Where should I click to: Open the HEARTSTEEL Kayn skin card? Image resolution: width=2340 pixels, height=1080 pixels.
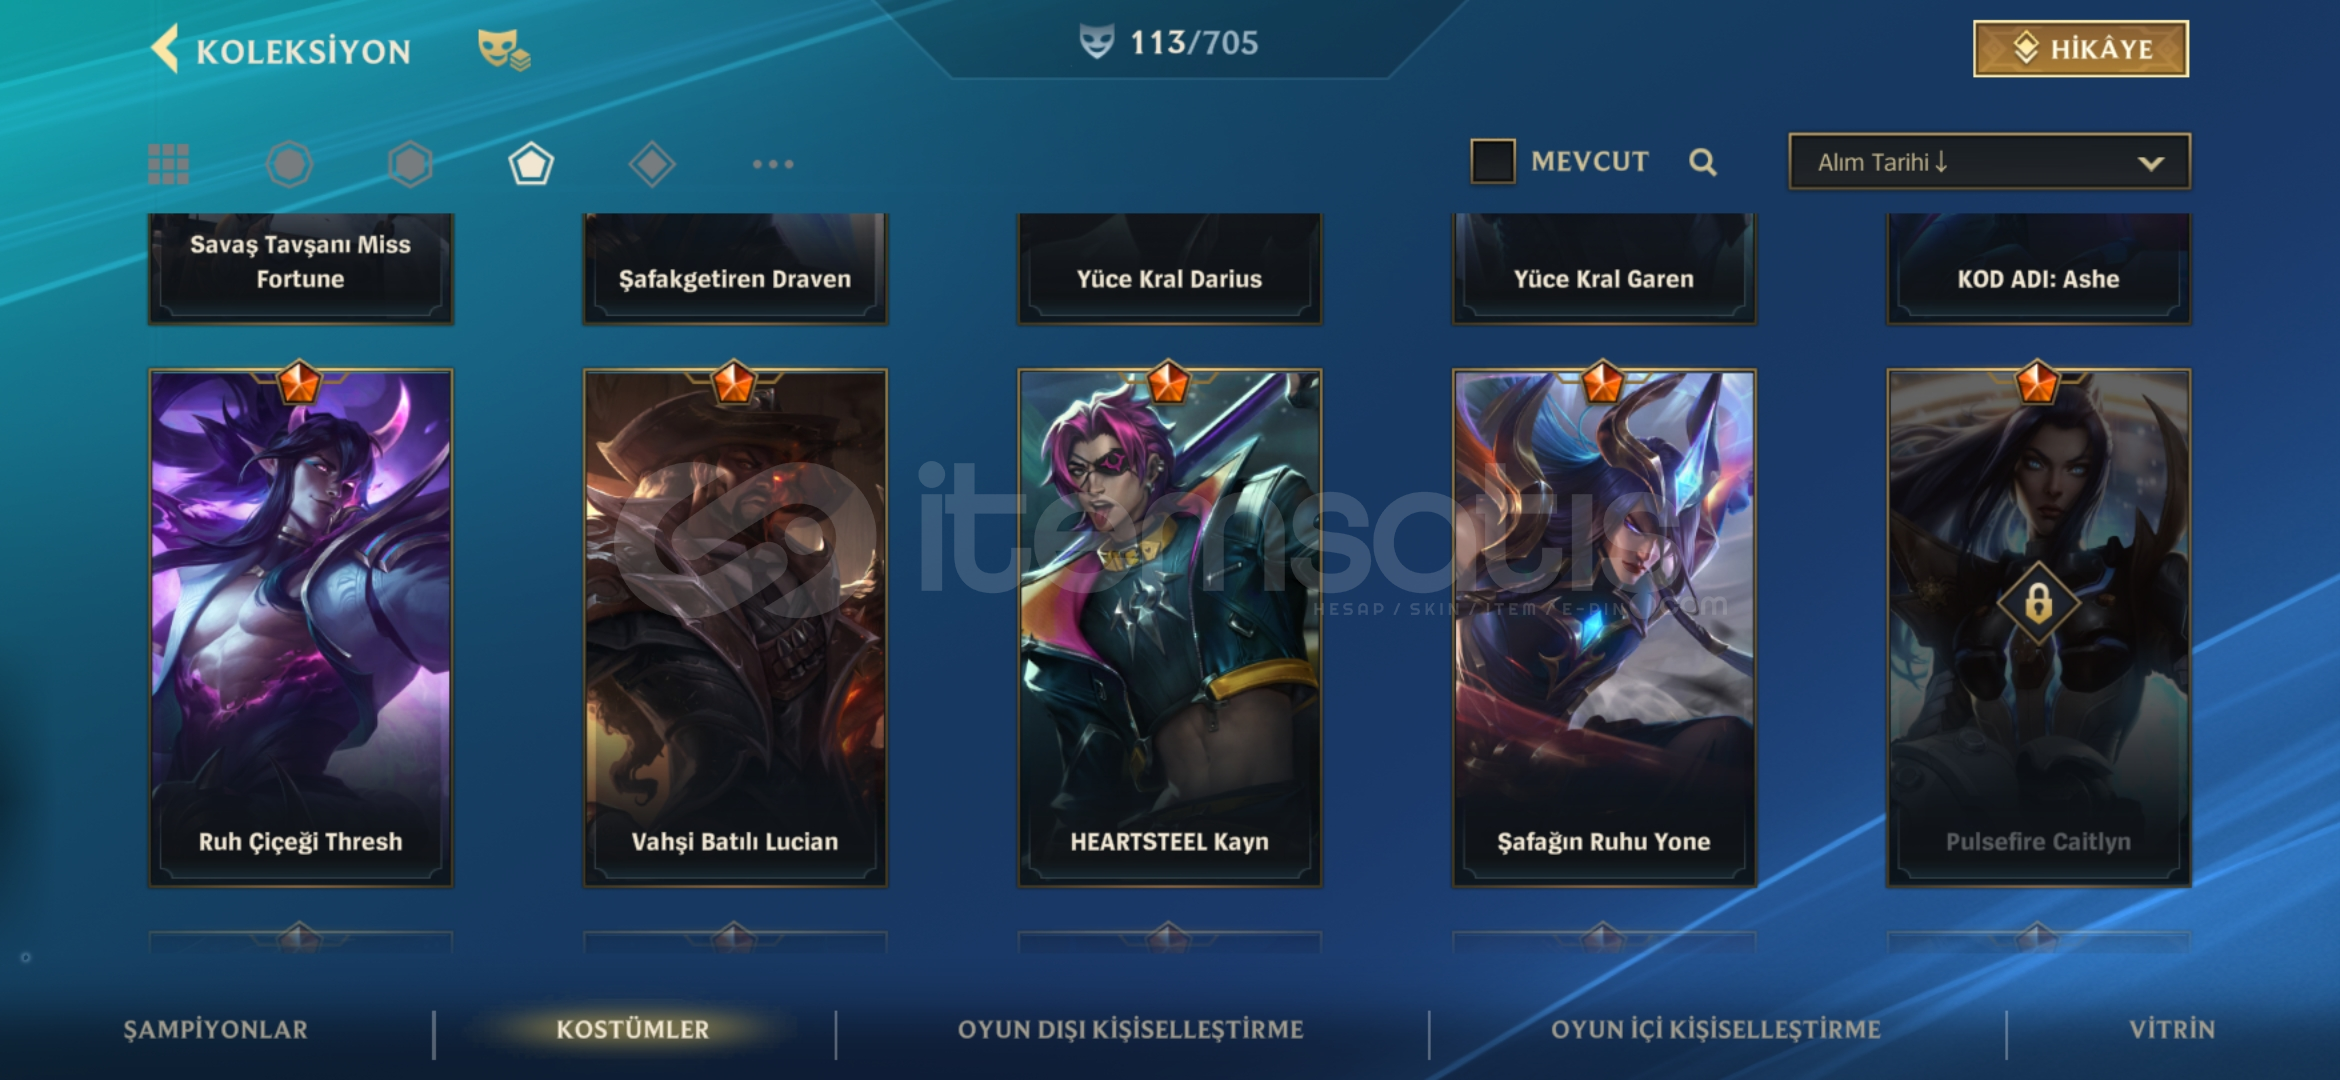coord(1169,628)
